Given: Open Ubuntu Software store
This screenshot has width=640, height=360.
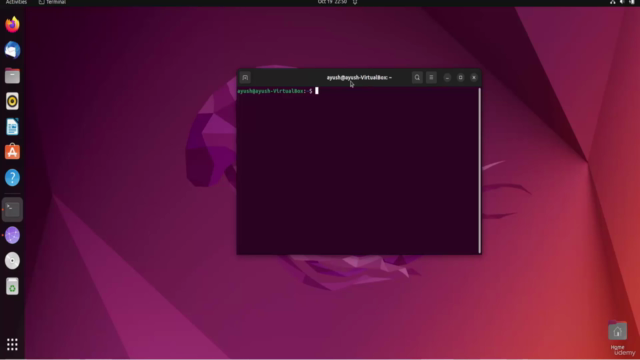Looking at the screenshot, I should (12, 152).
